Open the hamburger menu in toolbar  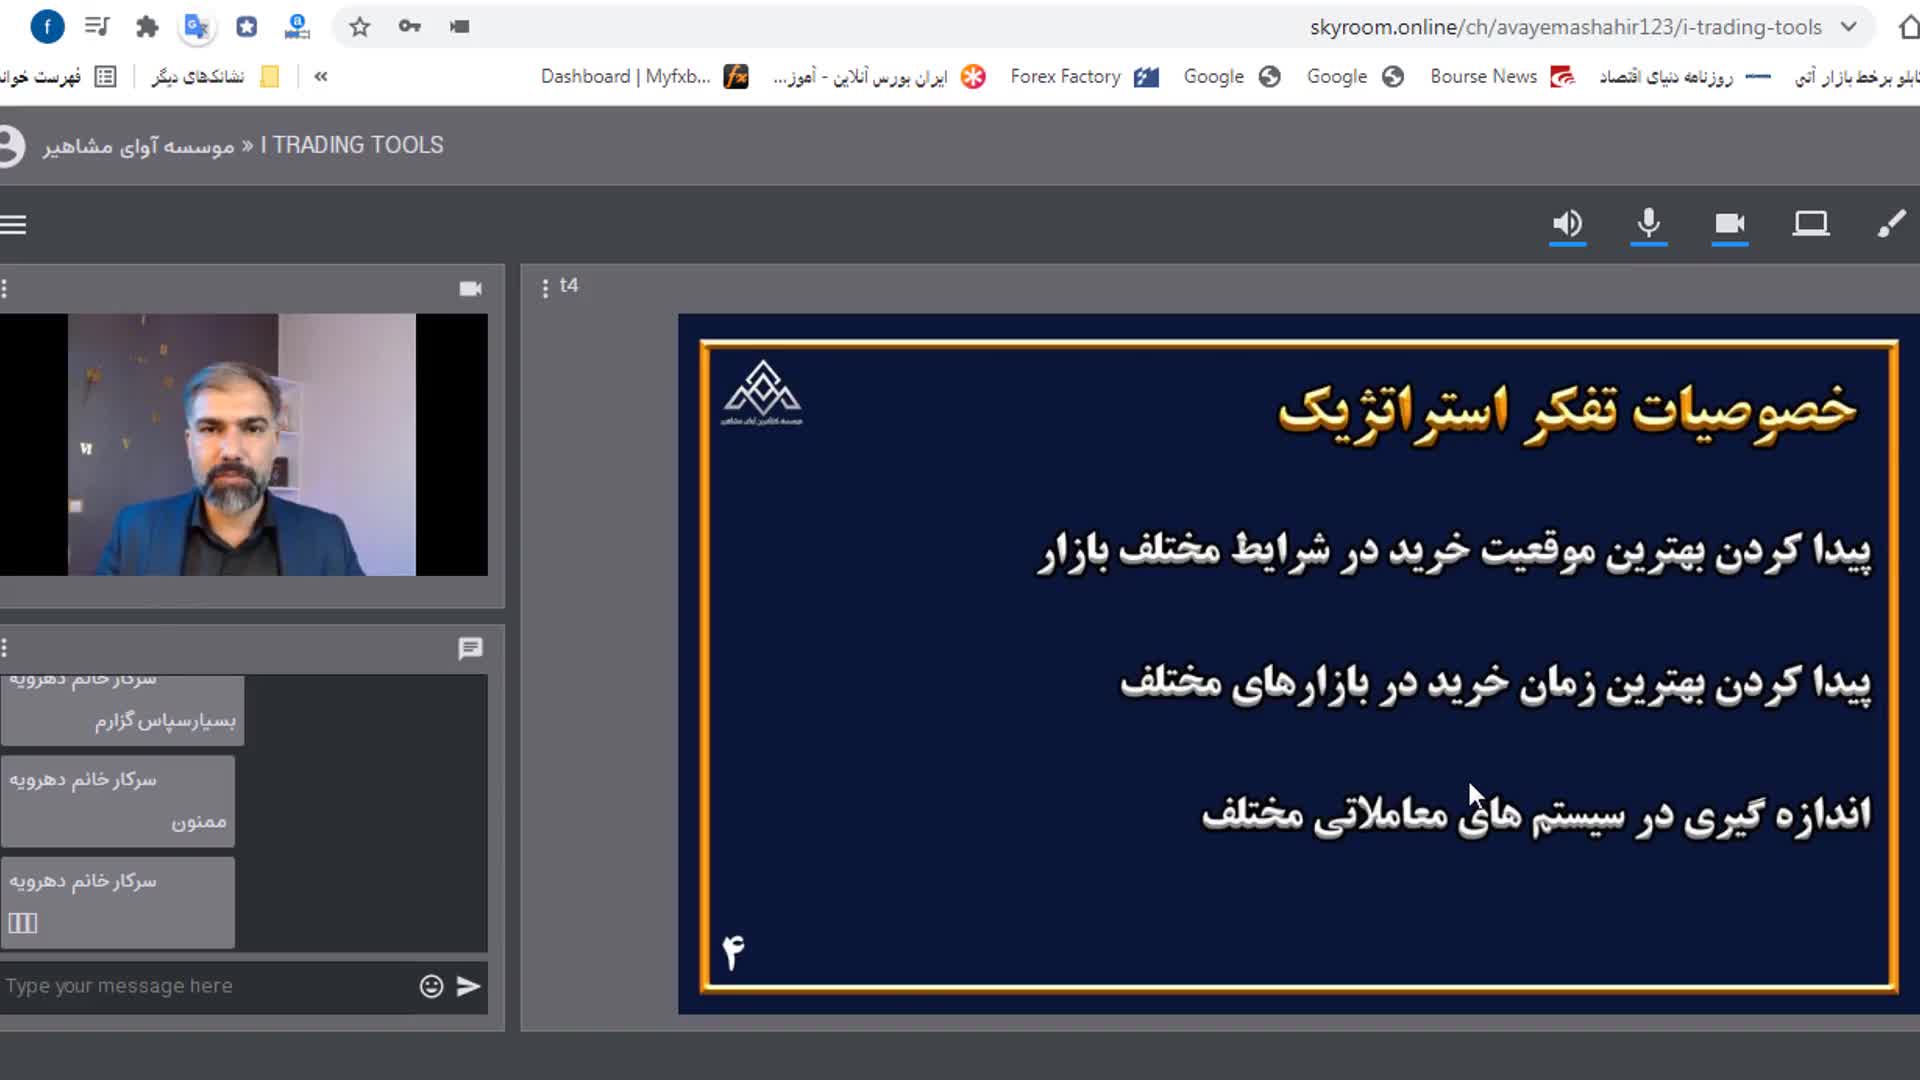click(14, 224)
